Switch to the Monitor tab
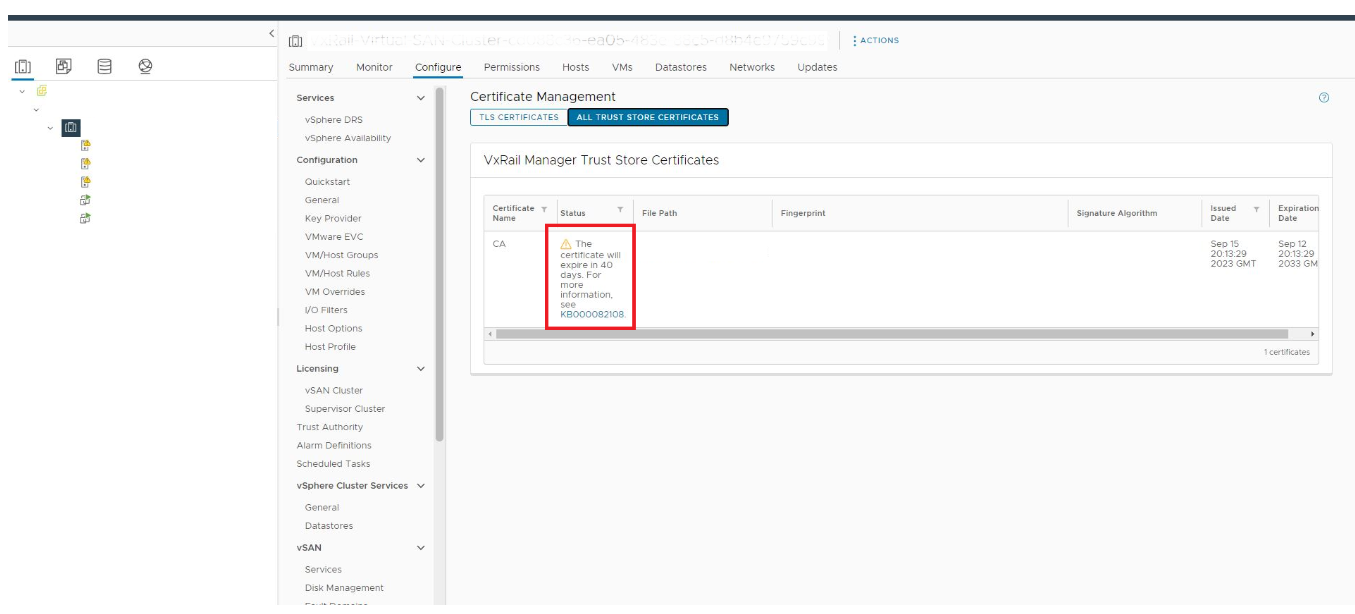This screenshot has width=1355, height=614. (x=374, y=67)
